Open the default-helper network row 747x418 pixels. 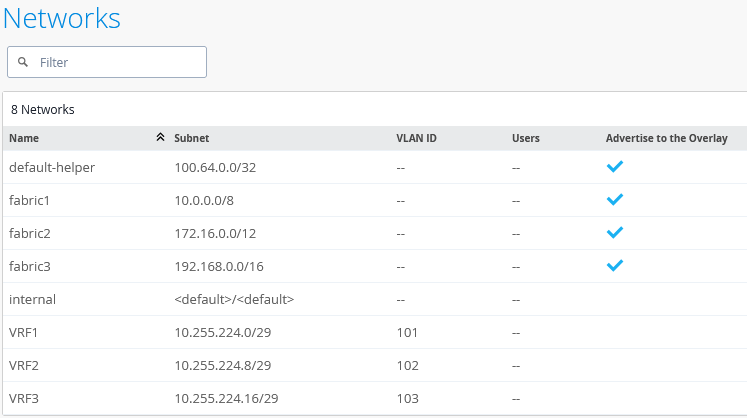tap(374, 167)
